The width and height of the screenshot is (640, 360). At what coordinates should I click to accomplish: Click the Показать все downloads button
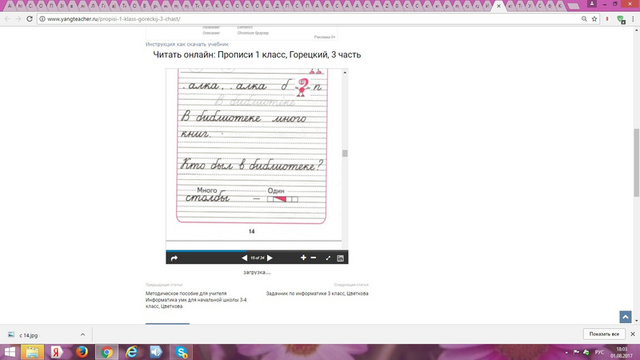click(604, 334)
